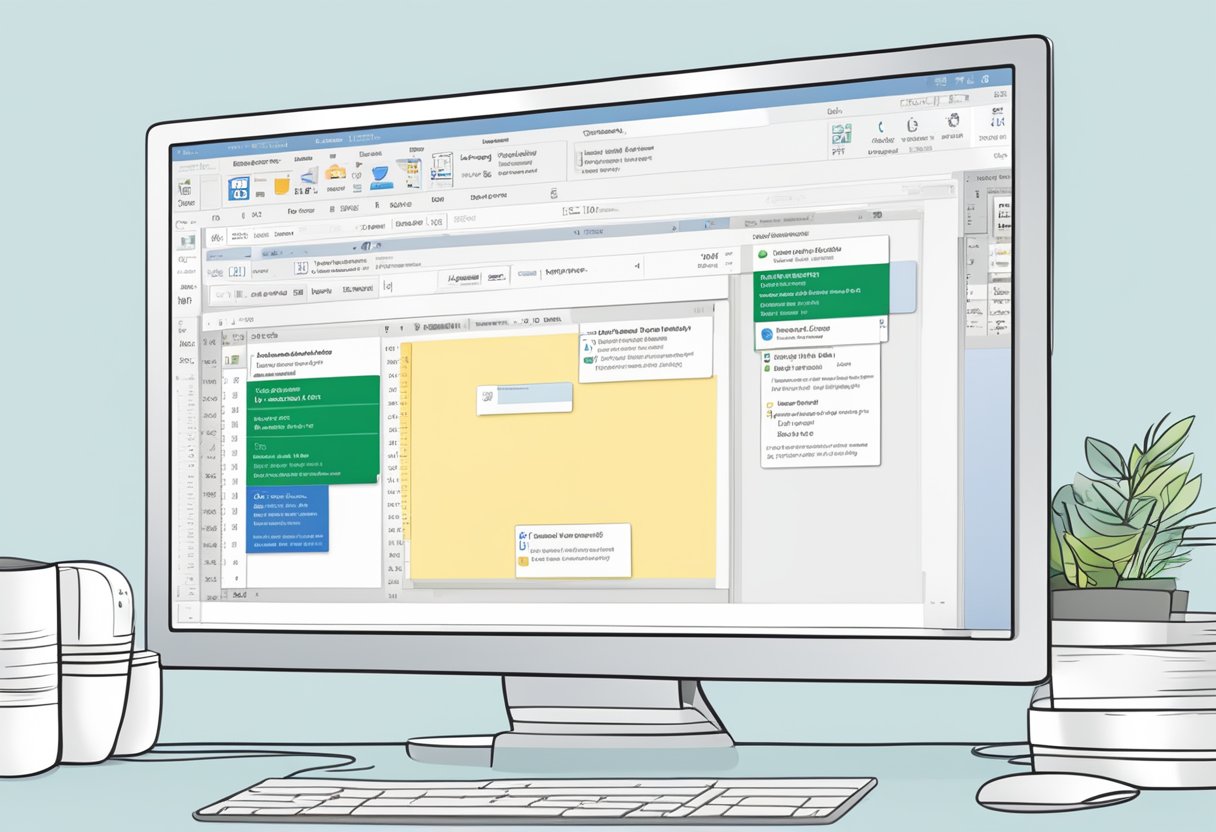This screenshot has height=832, width=1216.
Task: Open the calendar icon near the formula bar
Action: click(x=301, y=266)
